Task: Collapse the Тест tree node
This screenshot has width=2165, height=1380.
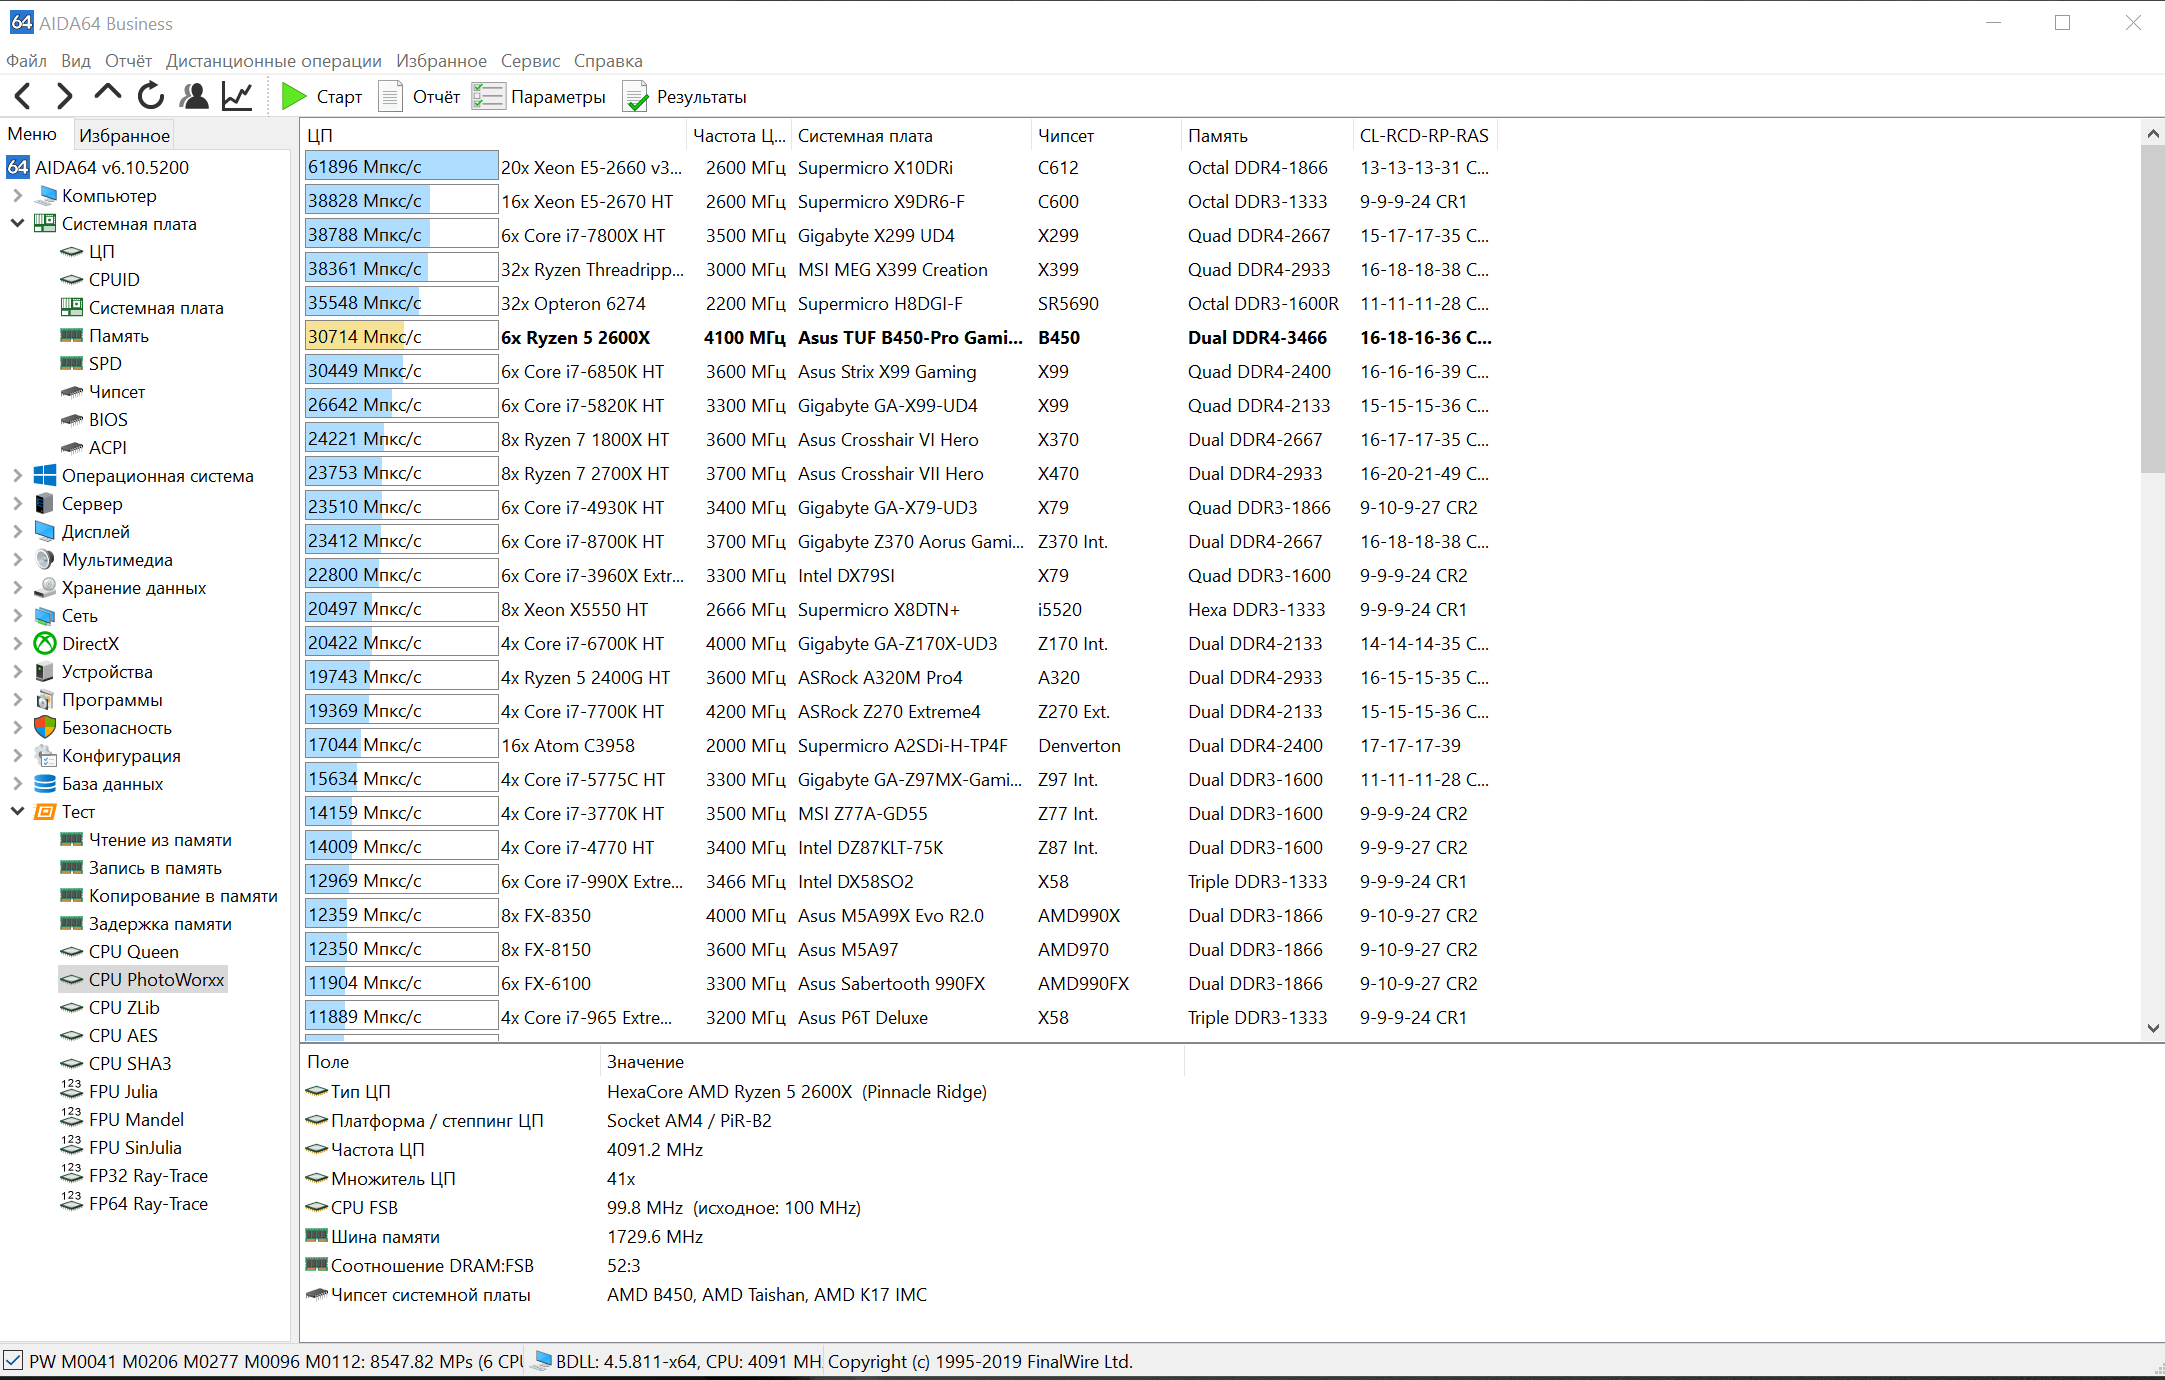Action: point(17,811)
